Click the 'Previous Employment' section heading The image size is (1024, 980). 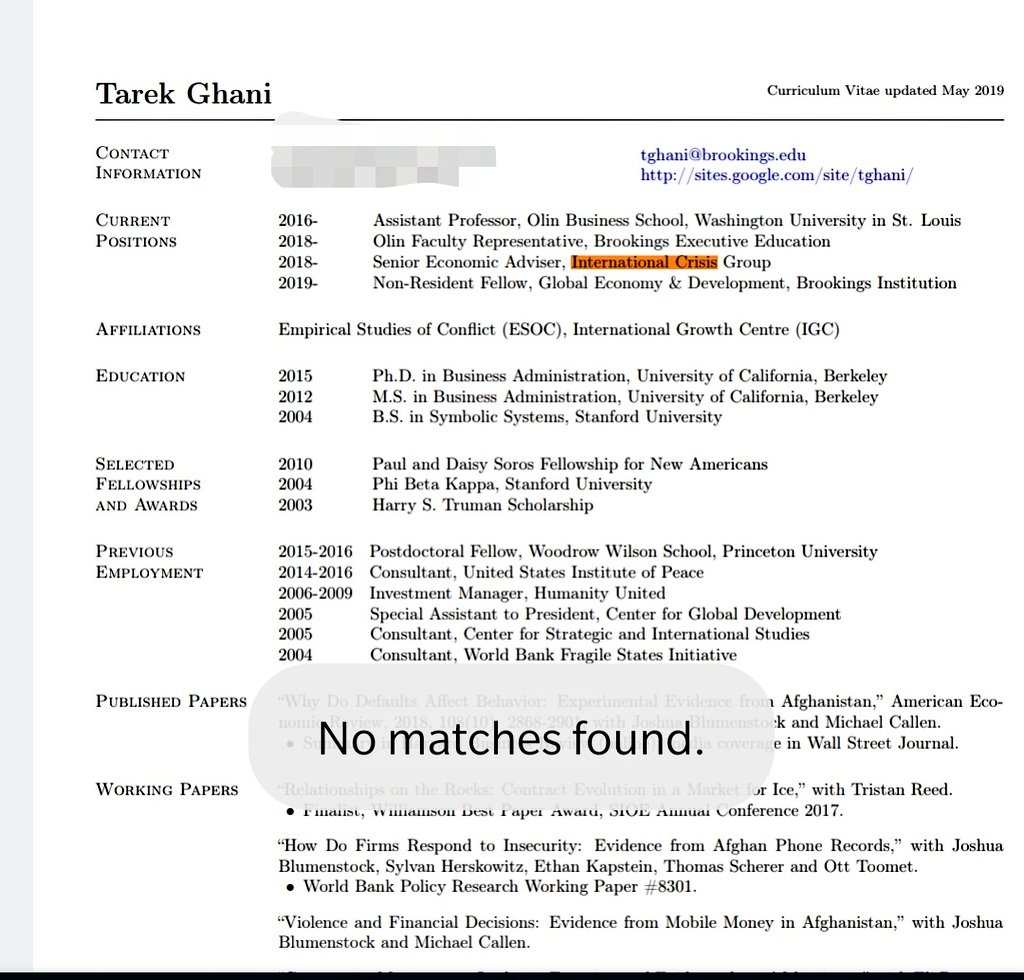150,562
